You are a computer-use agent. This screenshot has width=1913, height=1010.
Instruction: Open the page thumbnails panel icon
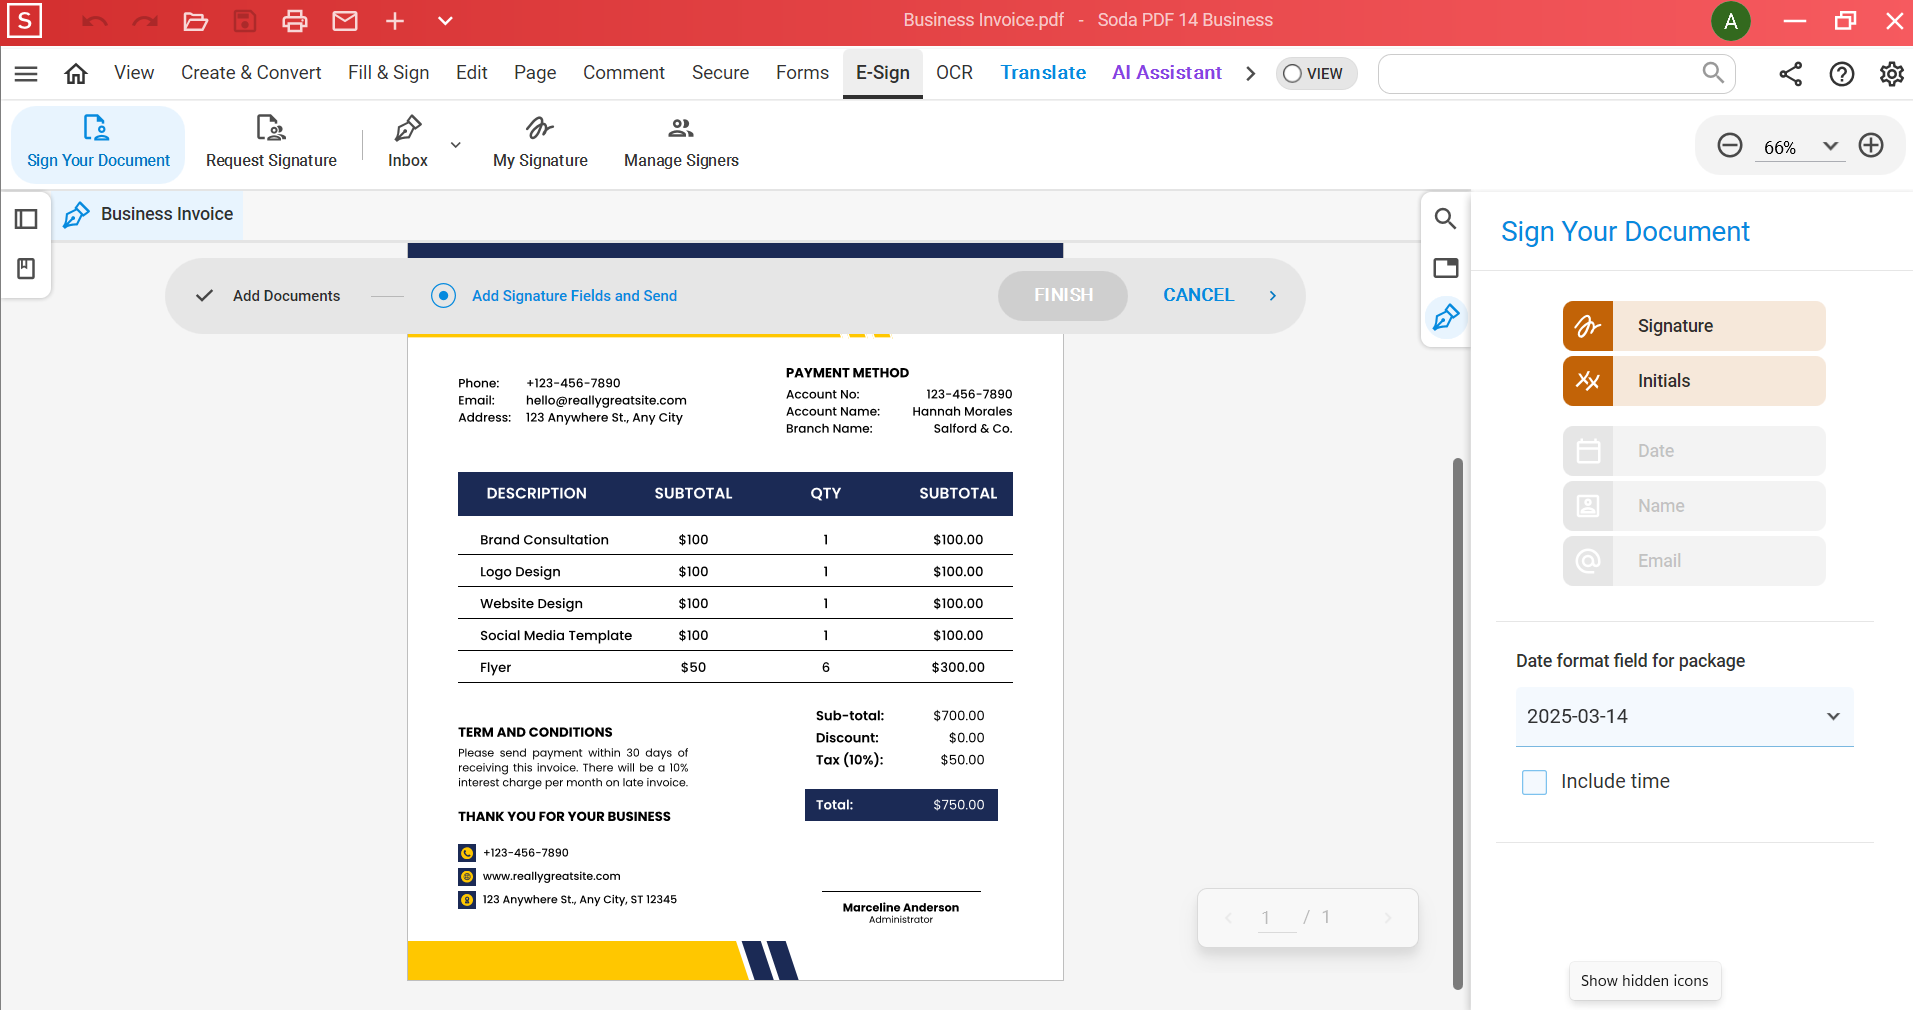[x=1445, y=268]
